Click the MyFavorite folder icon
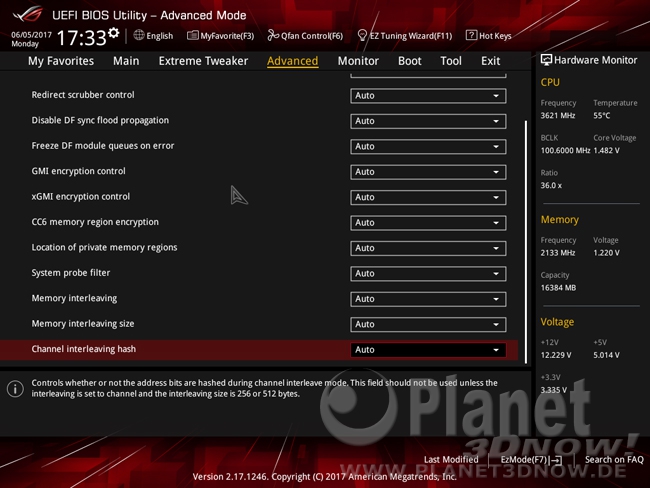The image size is (650, 488). (x=192, y=35)
